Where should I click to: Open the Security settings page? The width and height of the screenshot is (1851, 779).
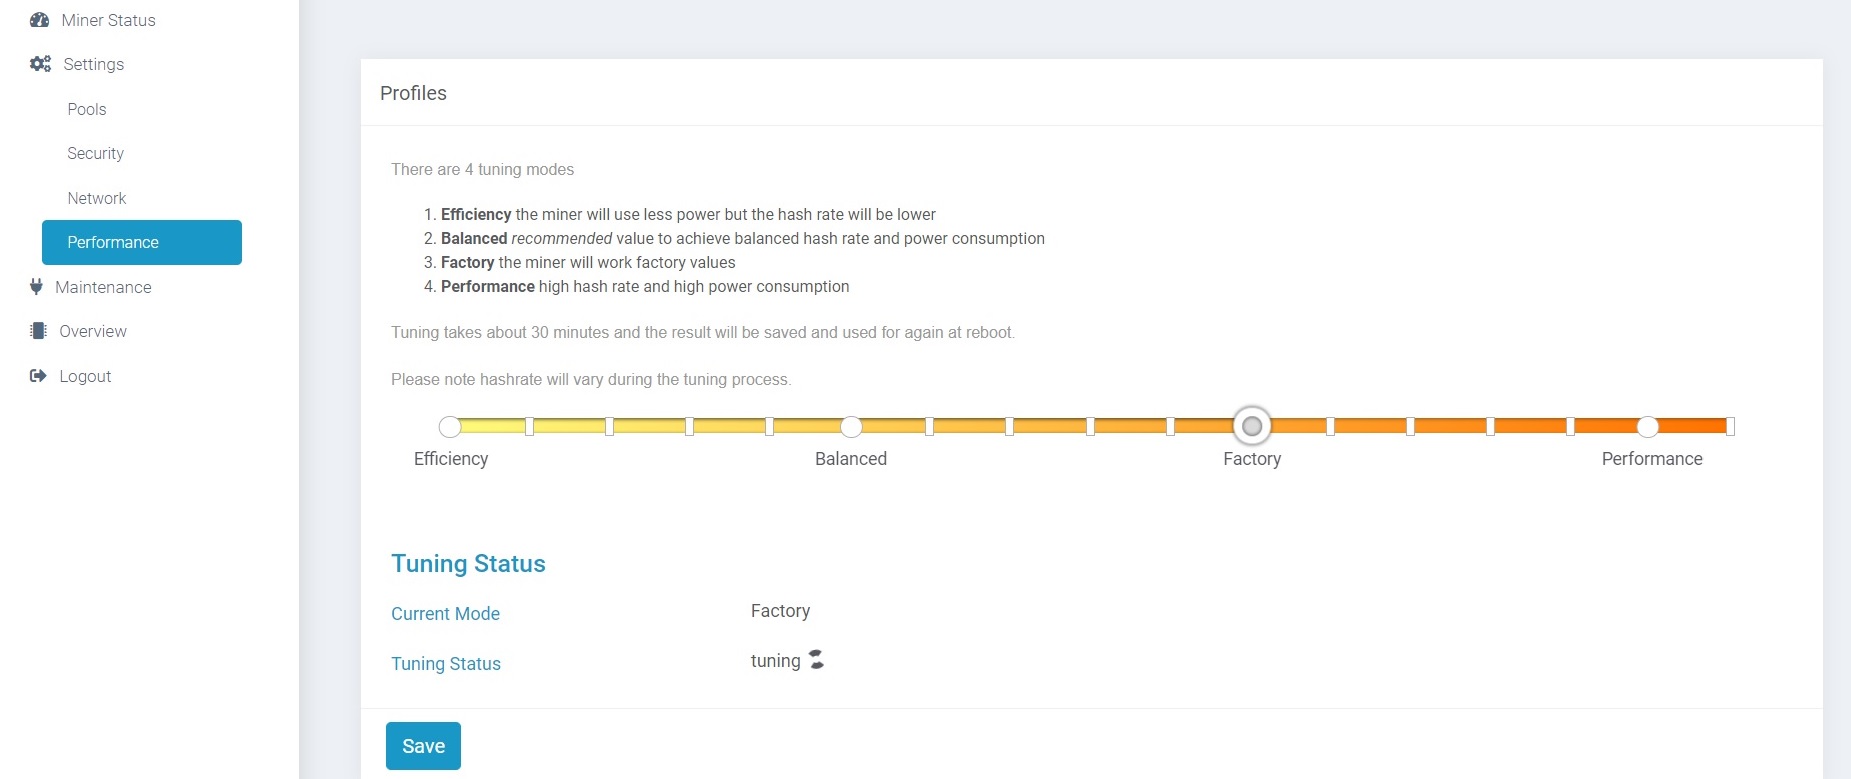click(x=96, y=153)
